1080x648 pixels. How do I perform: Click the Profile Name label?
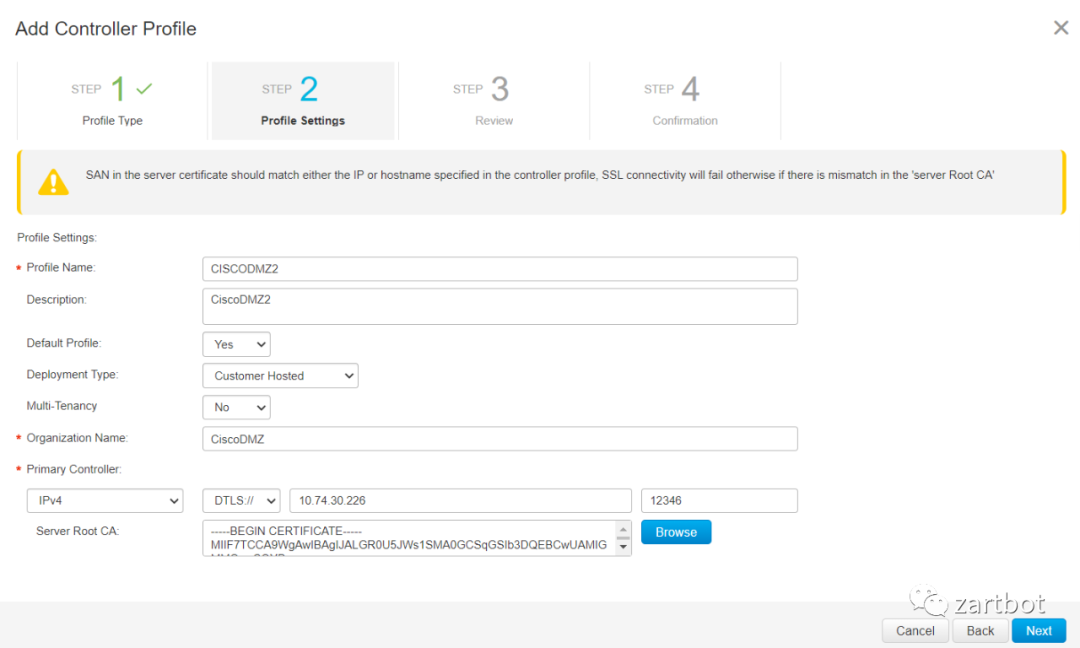(61, 267)
